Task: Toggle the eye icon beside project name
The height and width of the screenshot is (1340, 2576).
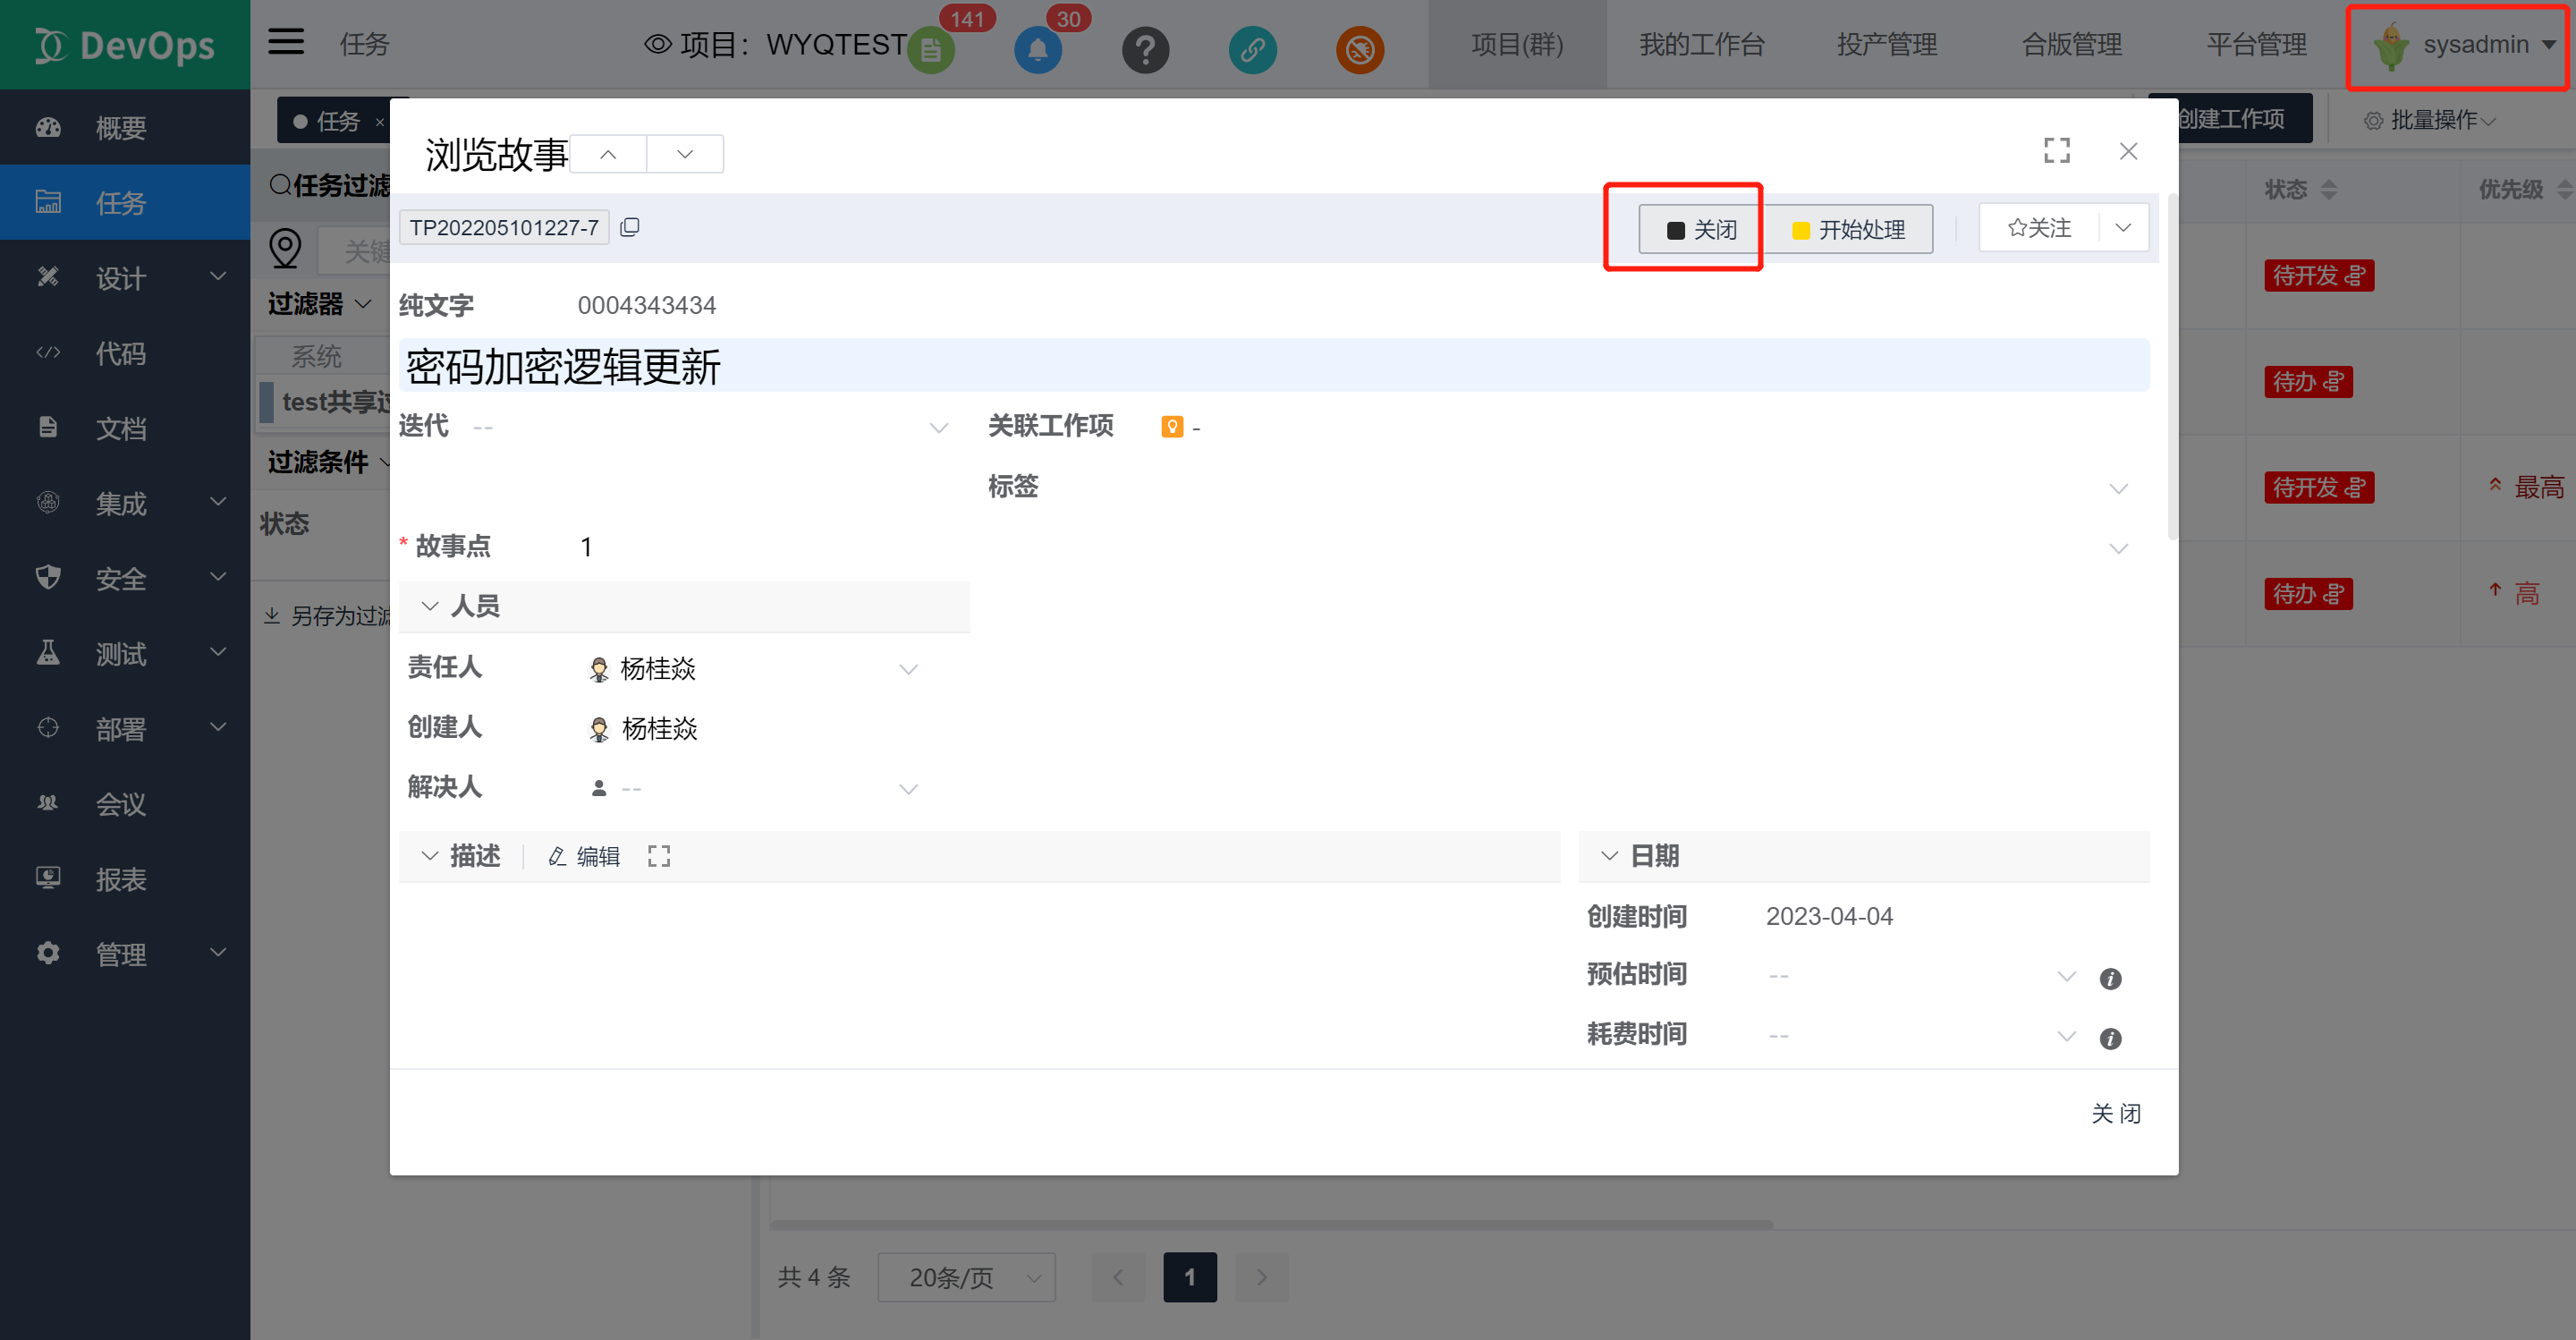Action: pyautogui.click(x=657, y=44)
